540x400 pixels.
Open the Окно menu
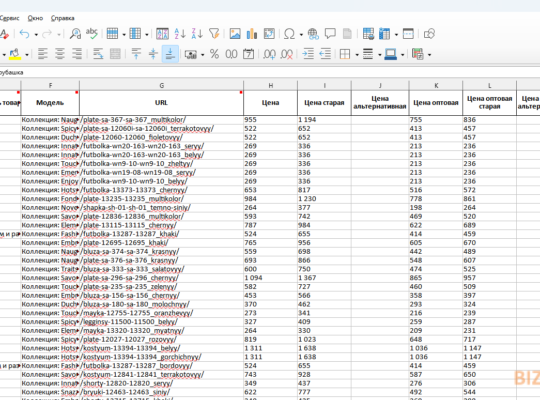pos(35,18)
